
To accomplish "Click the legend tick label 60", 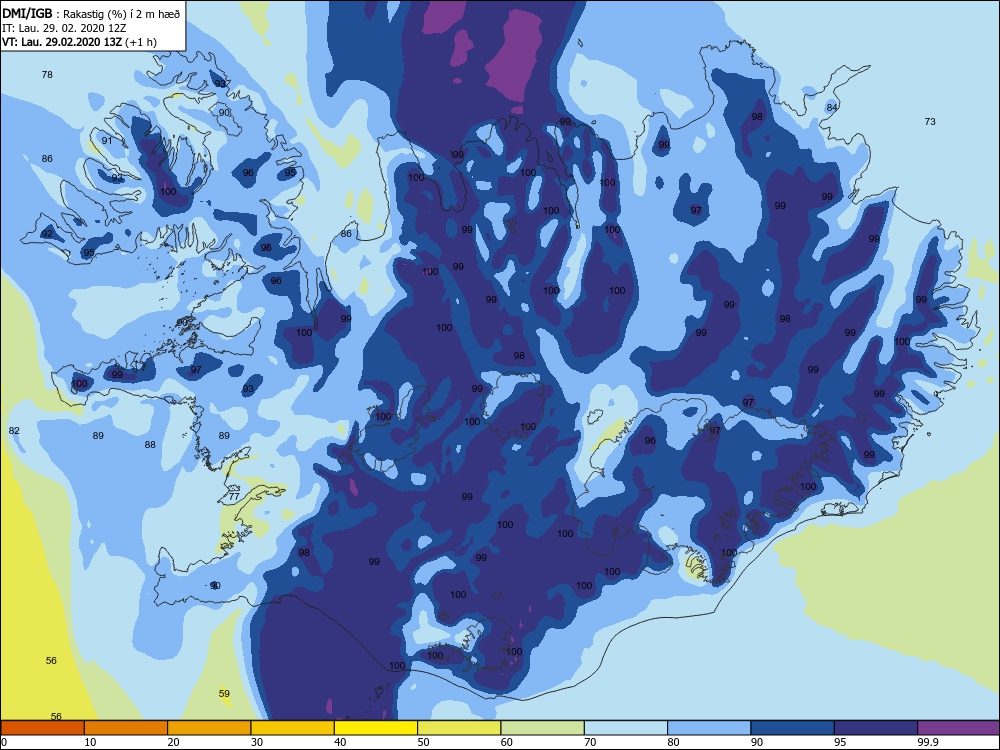I will (507, 742).
